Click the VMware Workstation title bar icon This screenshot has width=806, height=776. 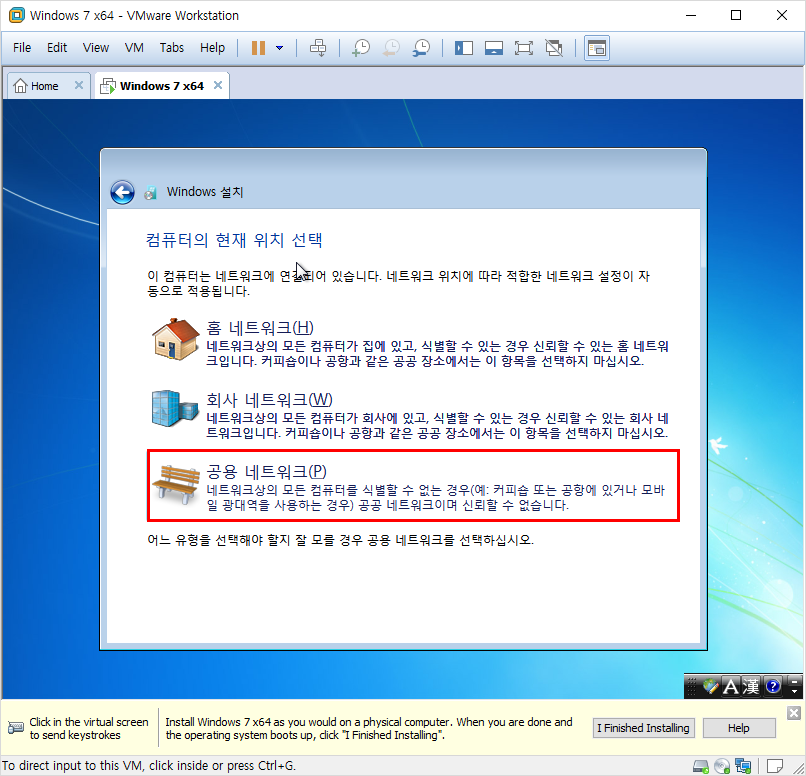click(x=16, y=15)
